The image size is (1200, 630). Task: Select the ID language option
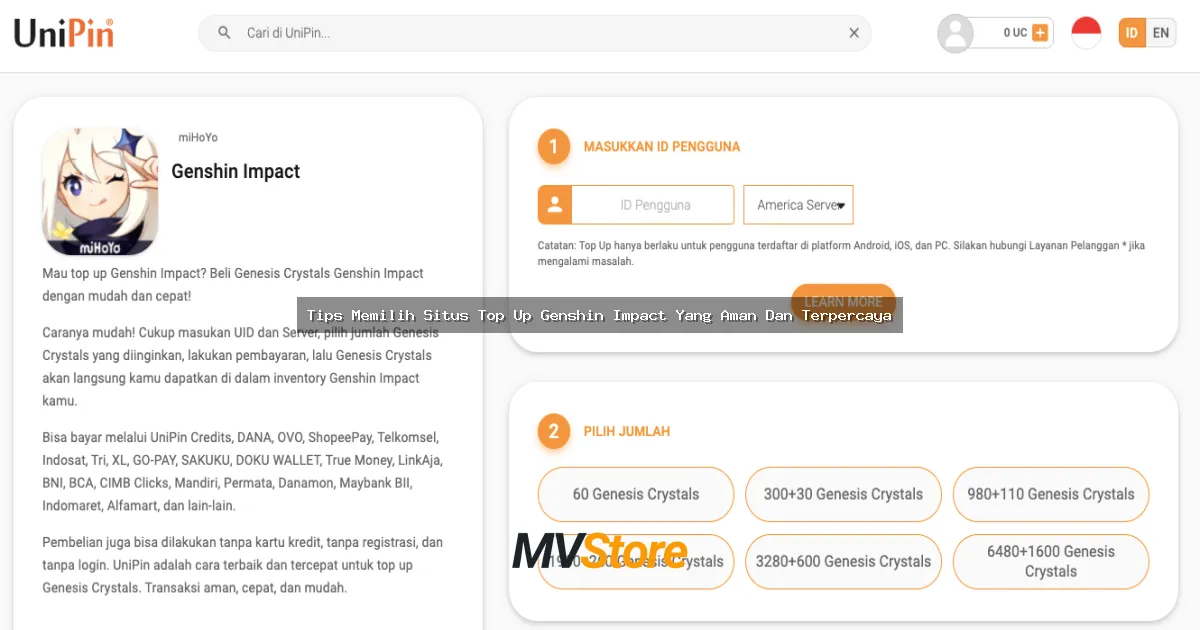[x=1131, y=32]
